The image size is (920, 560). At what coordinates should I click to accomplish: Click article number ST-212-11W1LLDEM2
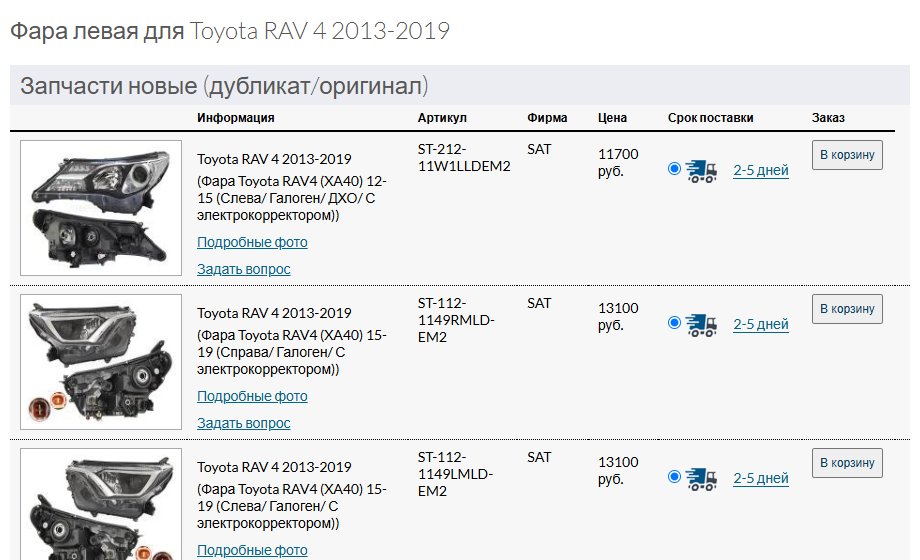464,157
